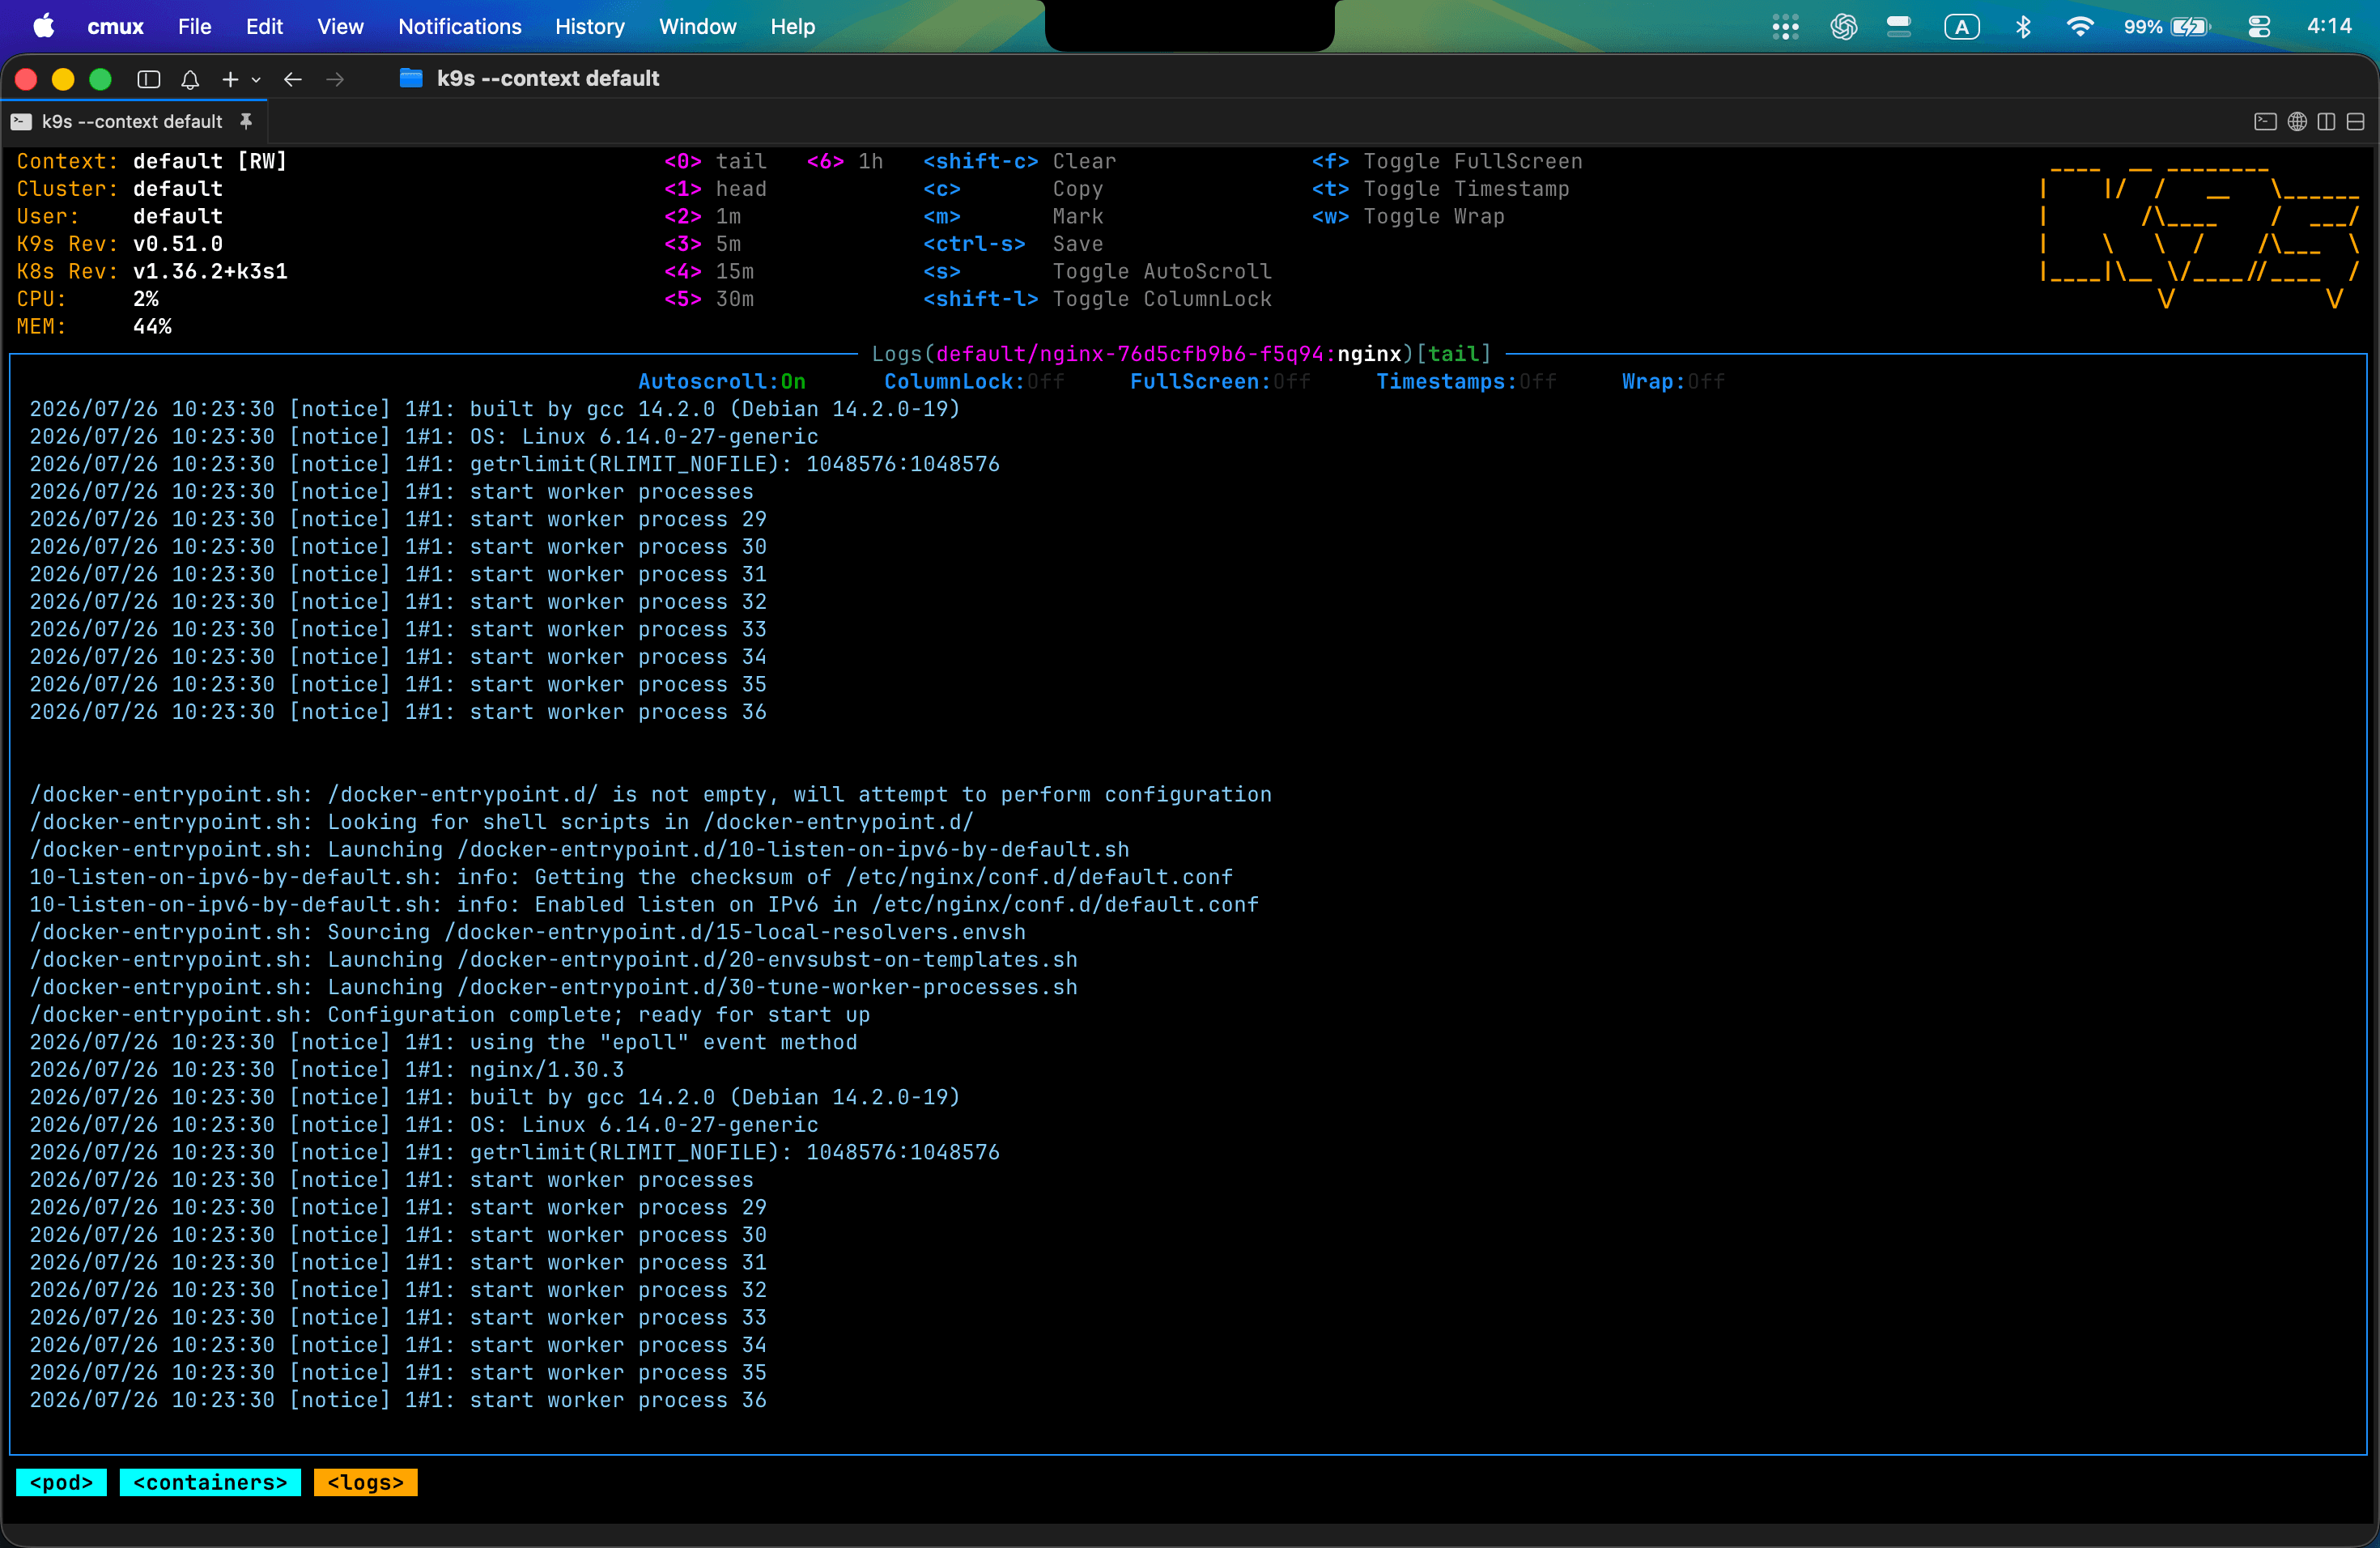Pin the k9s --context default tab
The height and width of the screenshot is (1548, 2380).
tap(246, 121)
